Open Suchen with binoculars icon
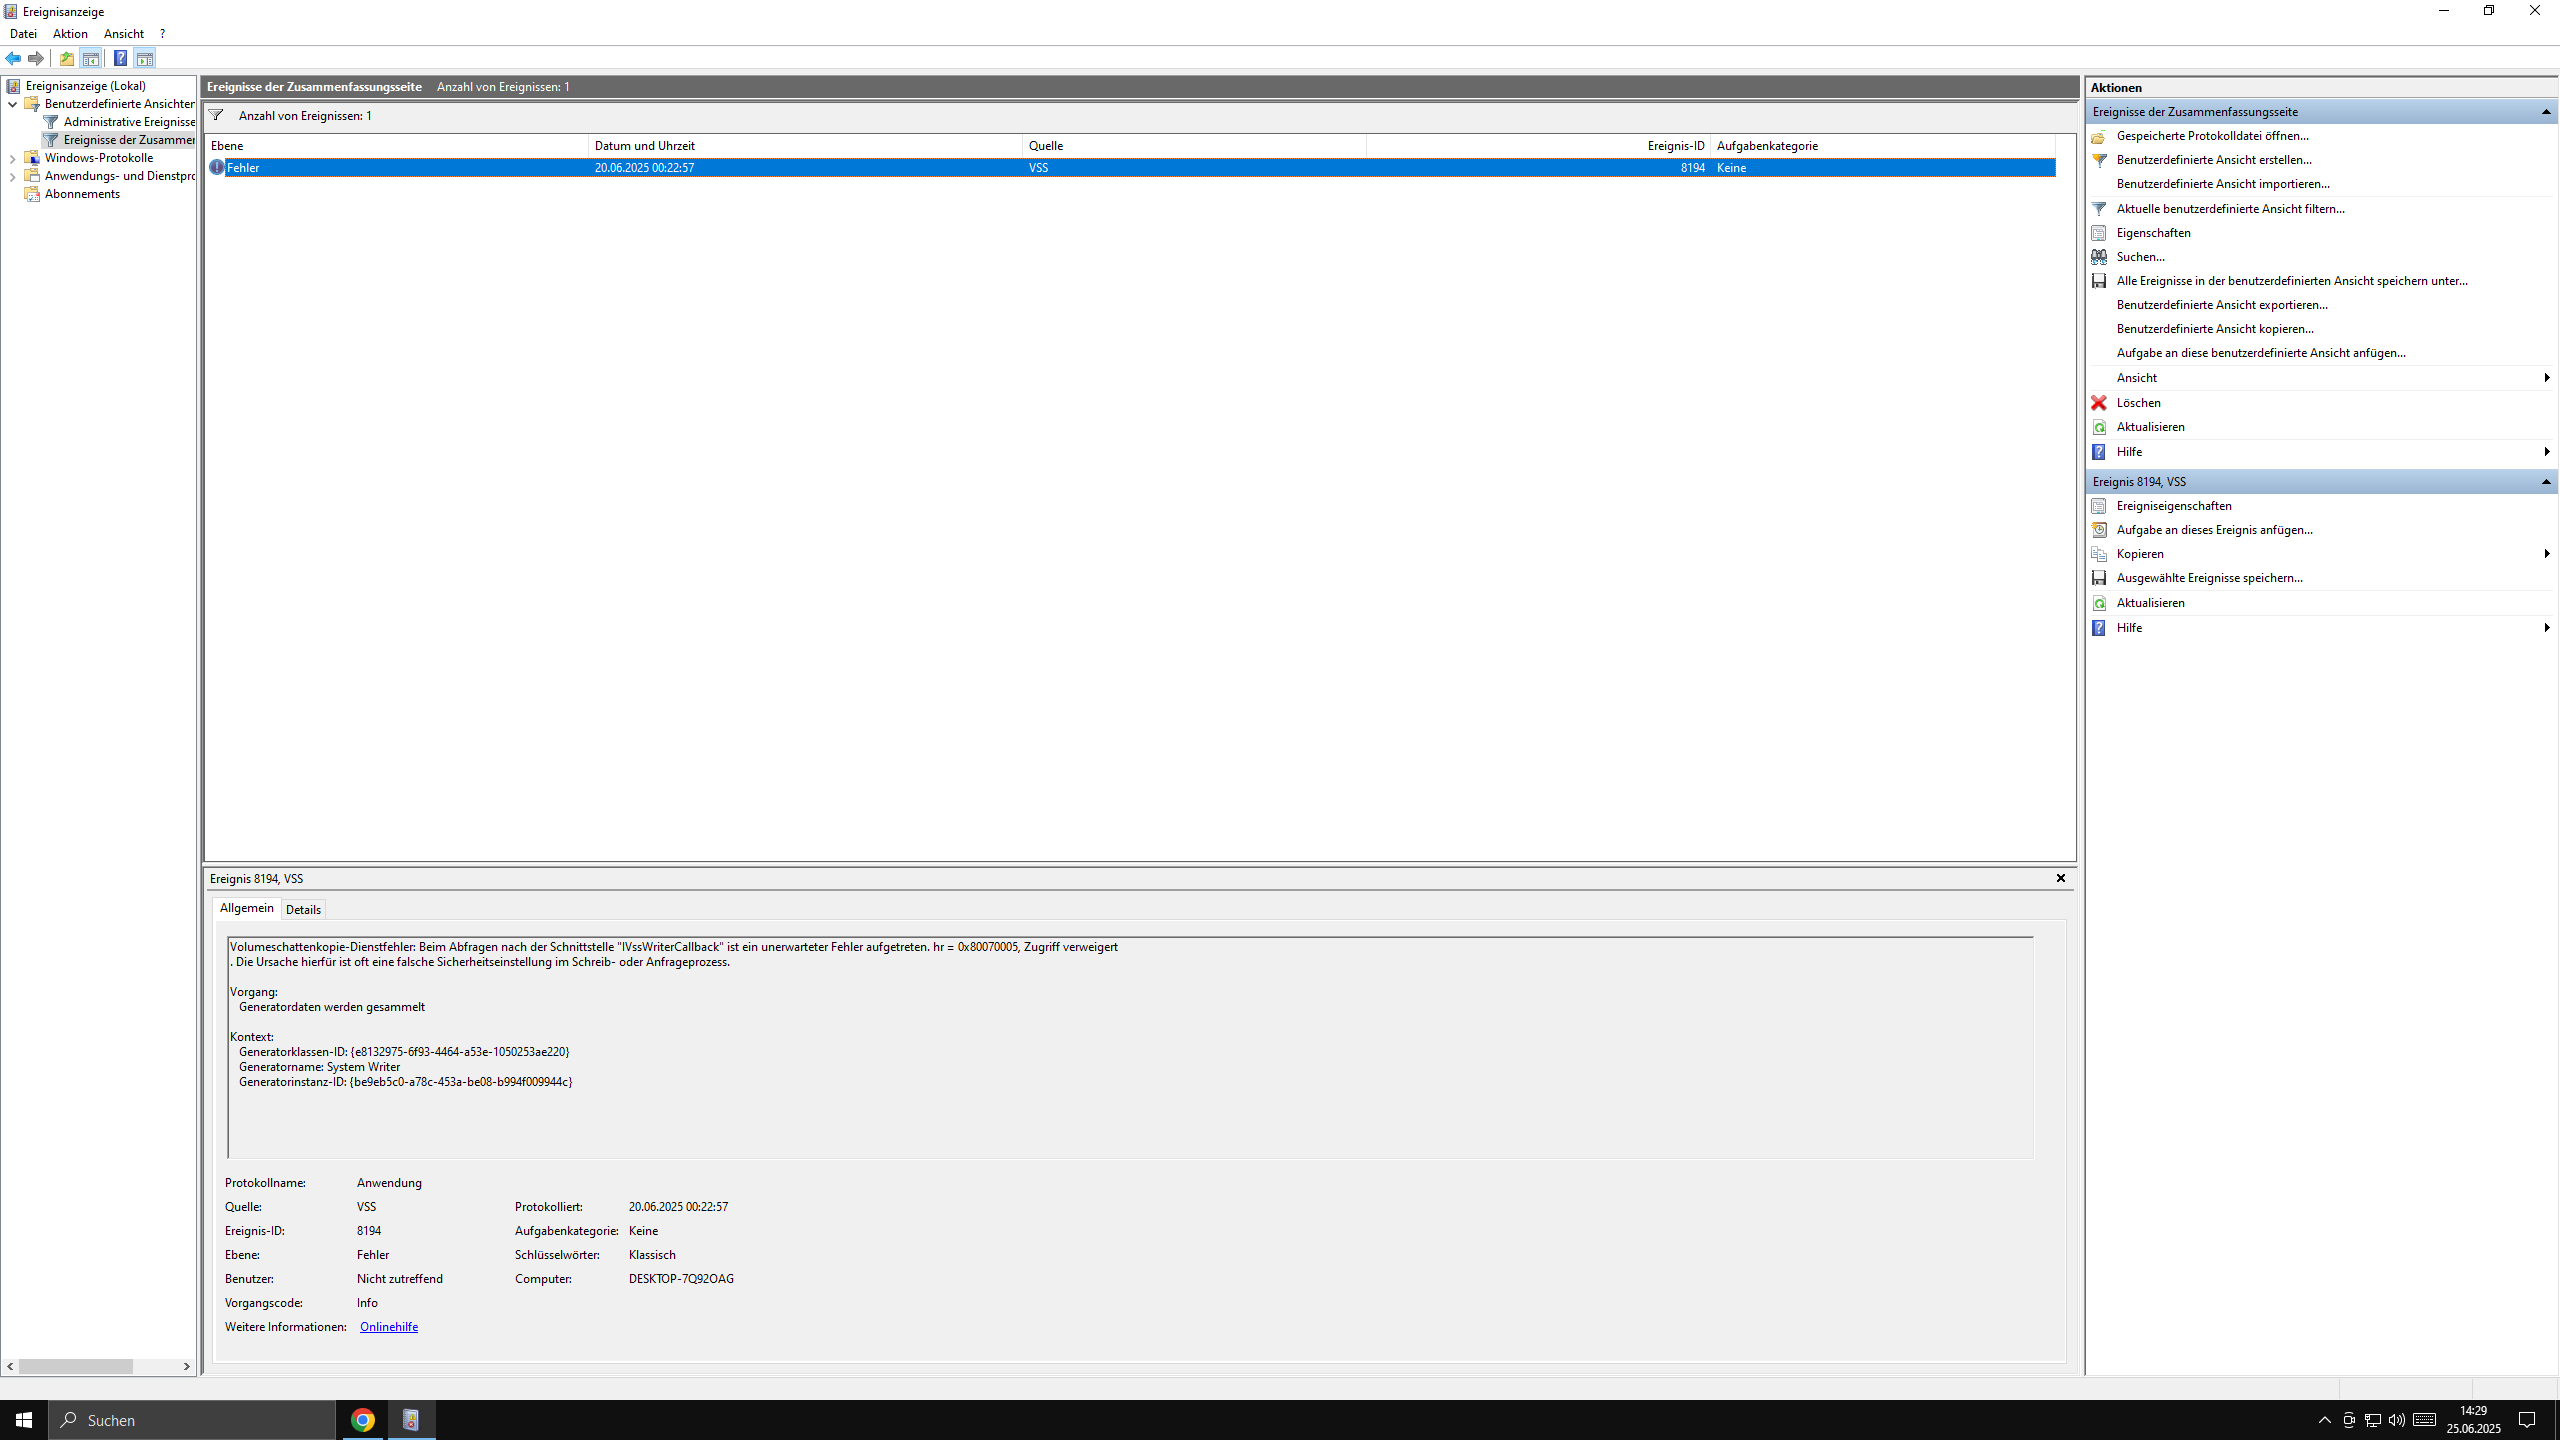The width and height of the screenshot is (2560, 1440). (2140, 257)
